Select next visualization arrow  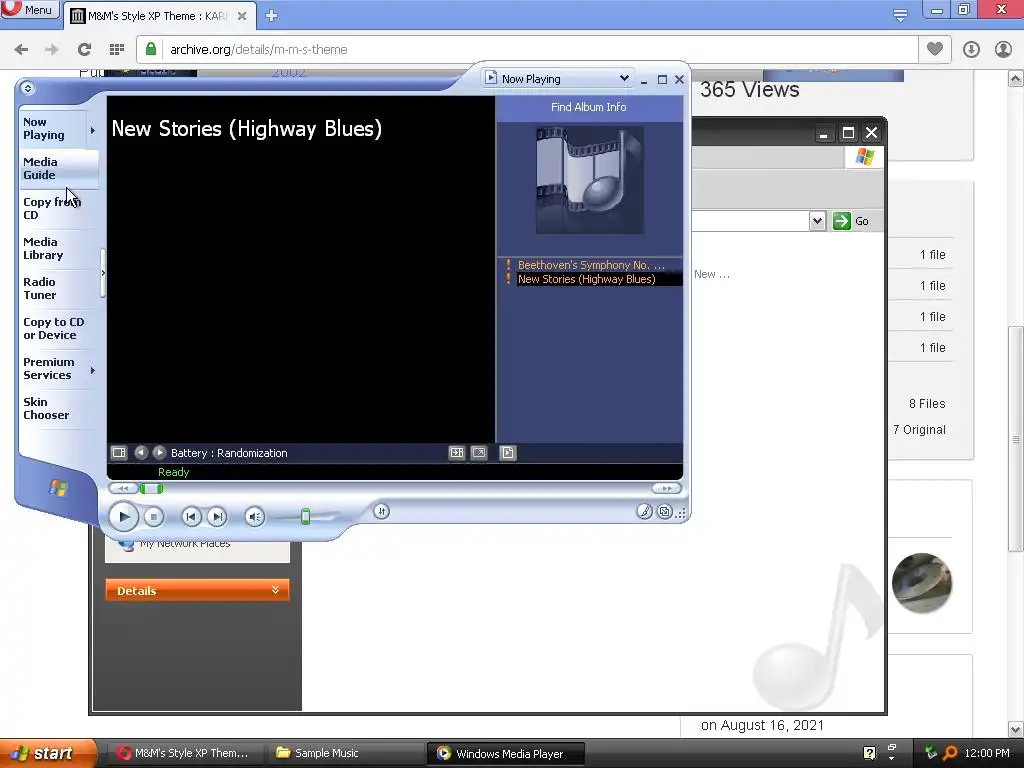[159, 452]
